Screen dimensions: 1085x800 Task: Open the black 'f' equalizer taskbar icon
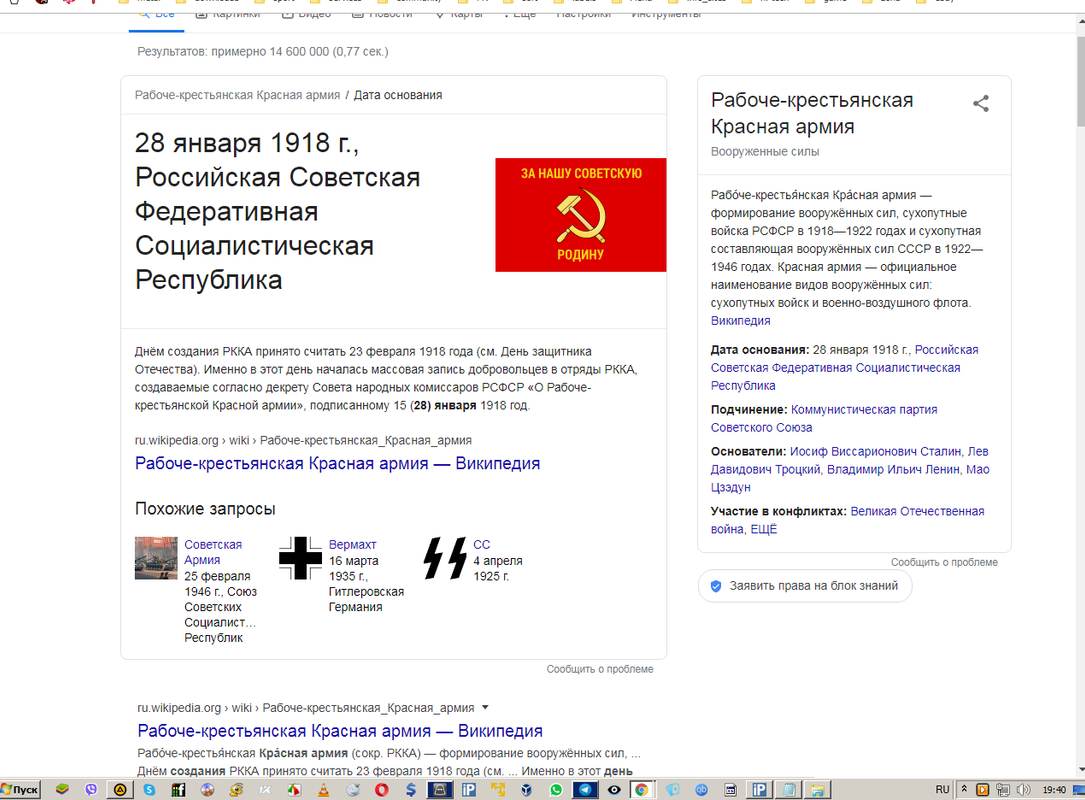click(x=178, y=790)
